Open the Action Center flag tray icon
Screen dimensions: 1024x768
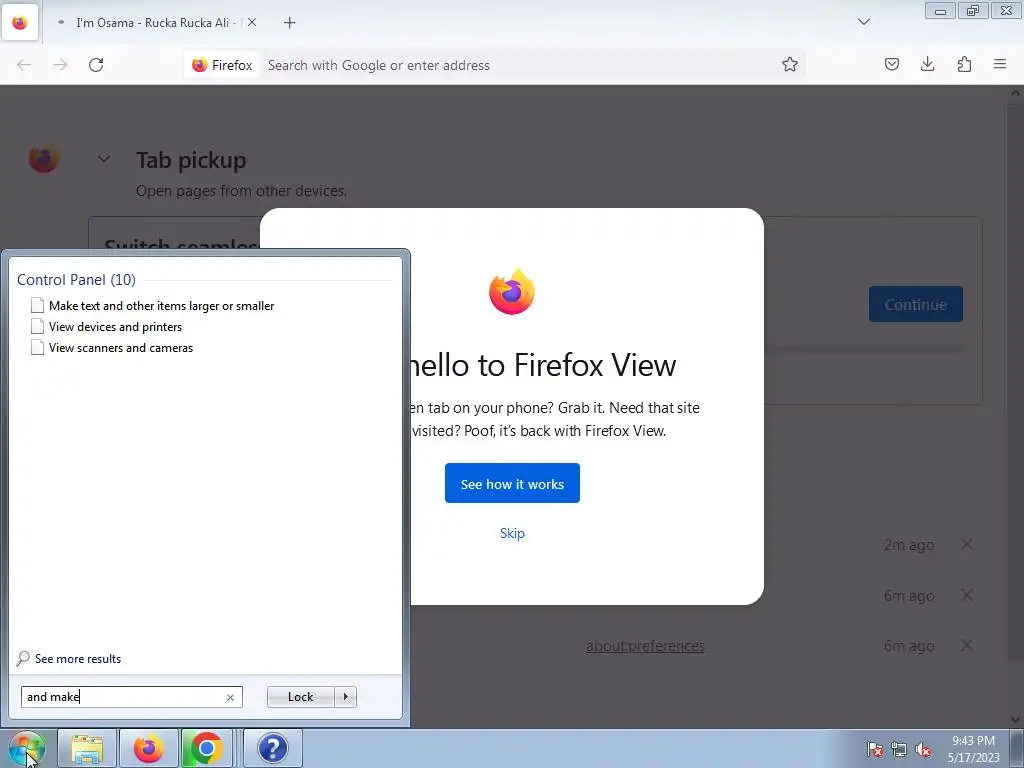[875, 749]
